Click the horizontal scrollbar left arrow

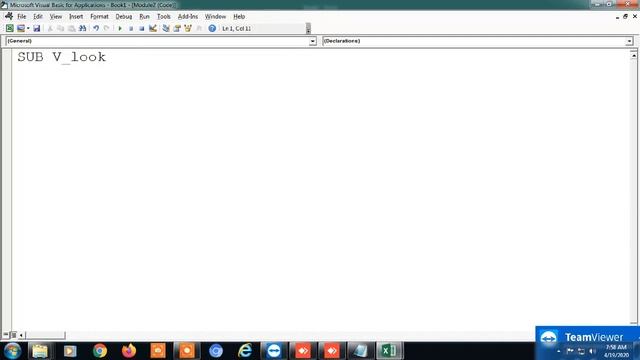[x=21, y=335]
